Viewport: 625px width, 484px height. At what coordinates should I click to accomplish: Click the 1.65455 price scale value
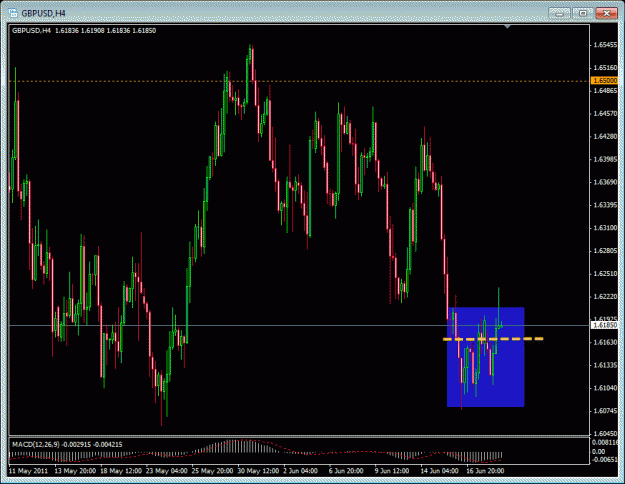coord(605,45)
